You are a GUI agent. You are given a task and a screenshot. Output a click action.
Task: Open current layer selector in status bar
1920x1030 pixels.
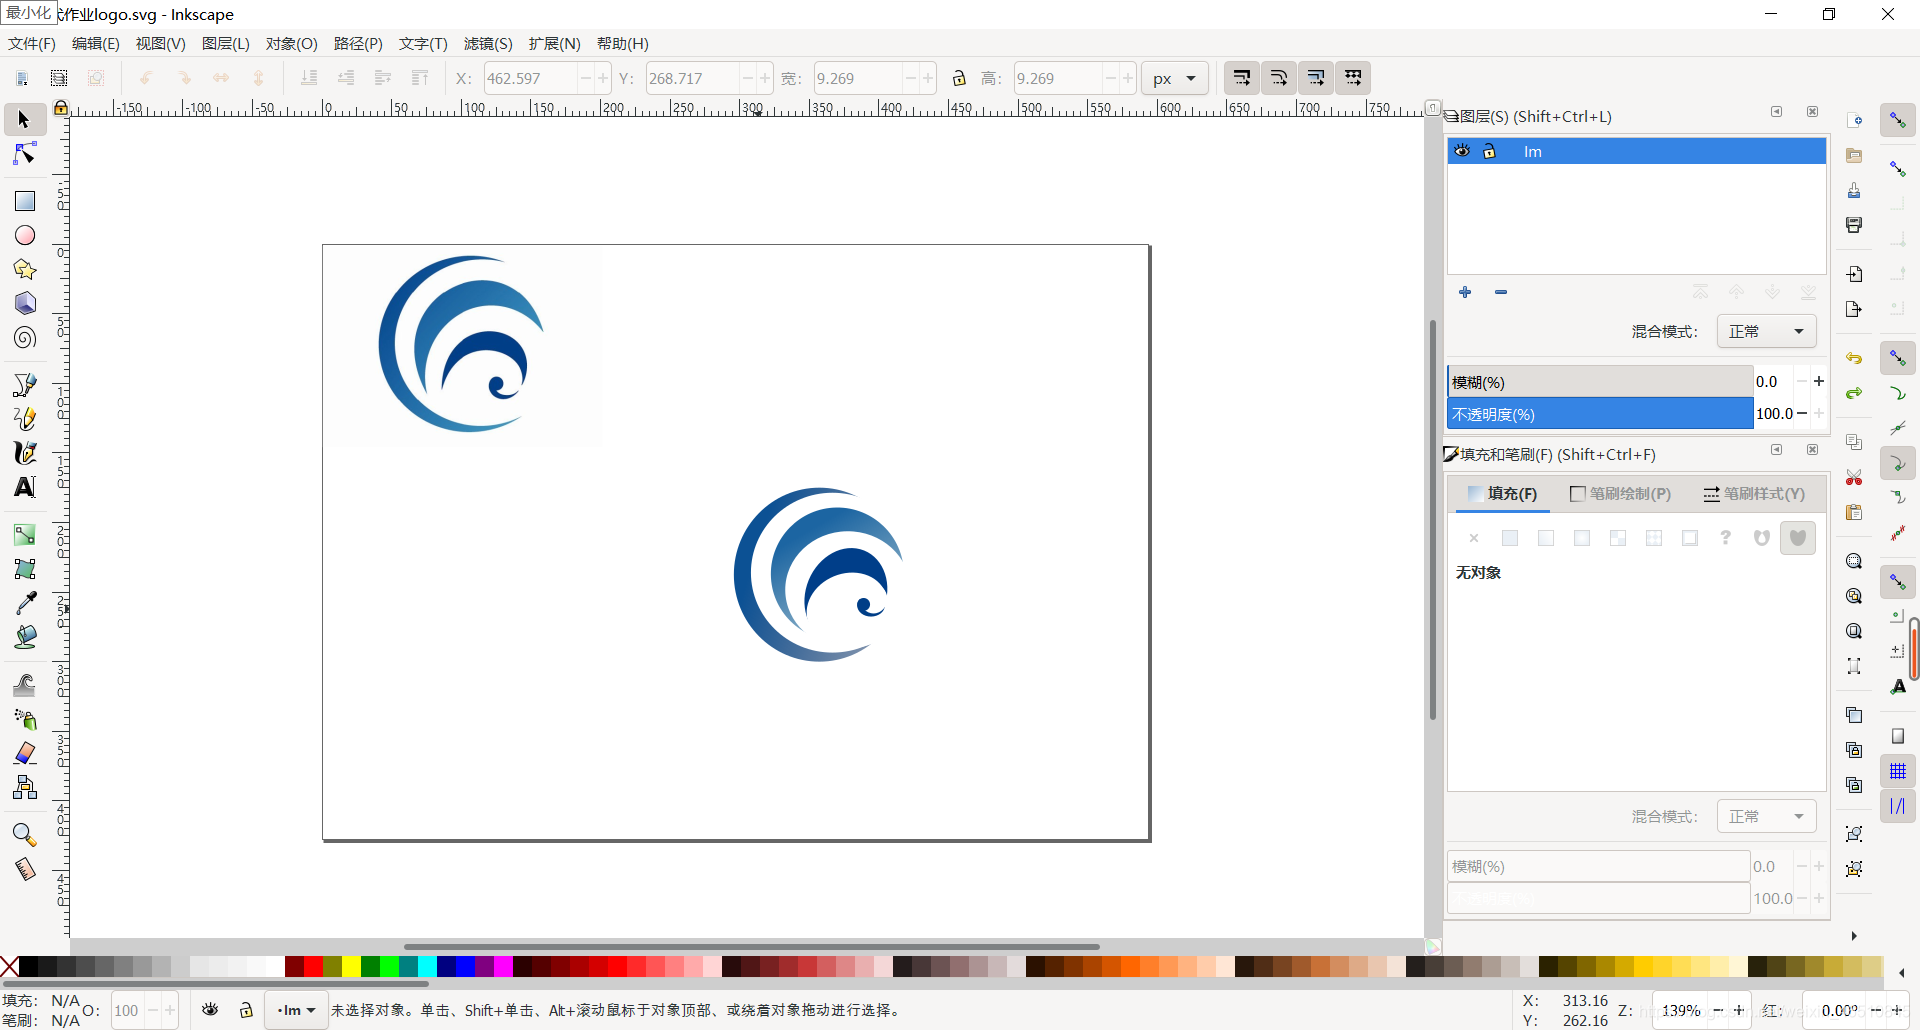(x=295, y=1010)
